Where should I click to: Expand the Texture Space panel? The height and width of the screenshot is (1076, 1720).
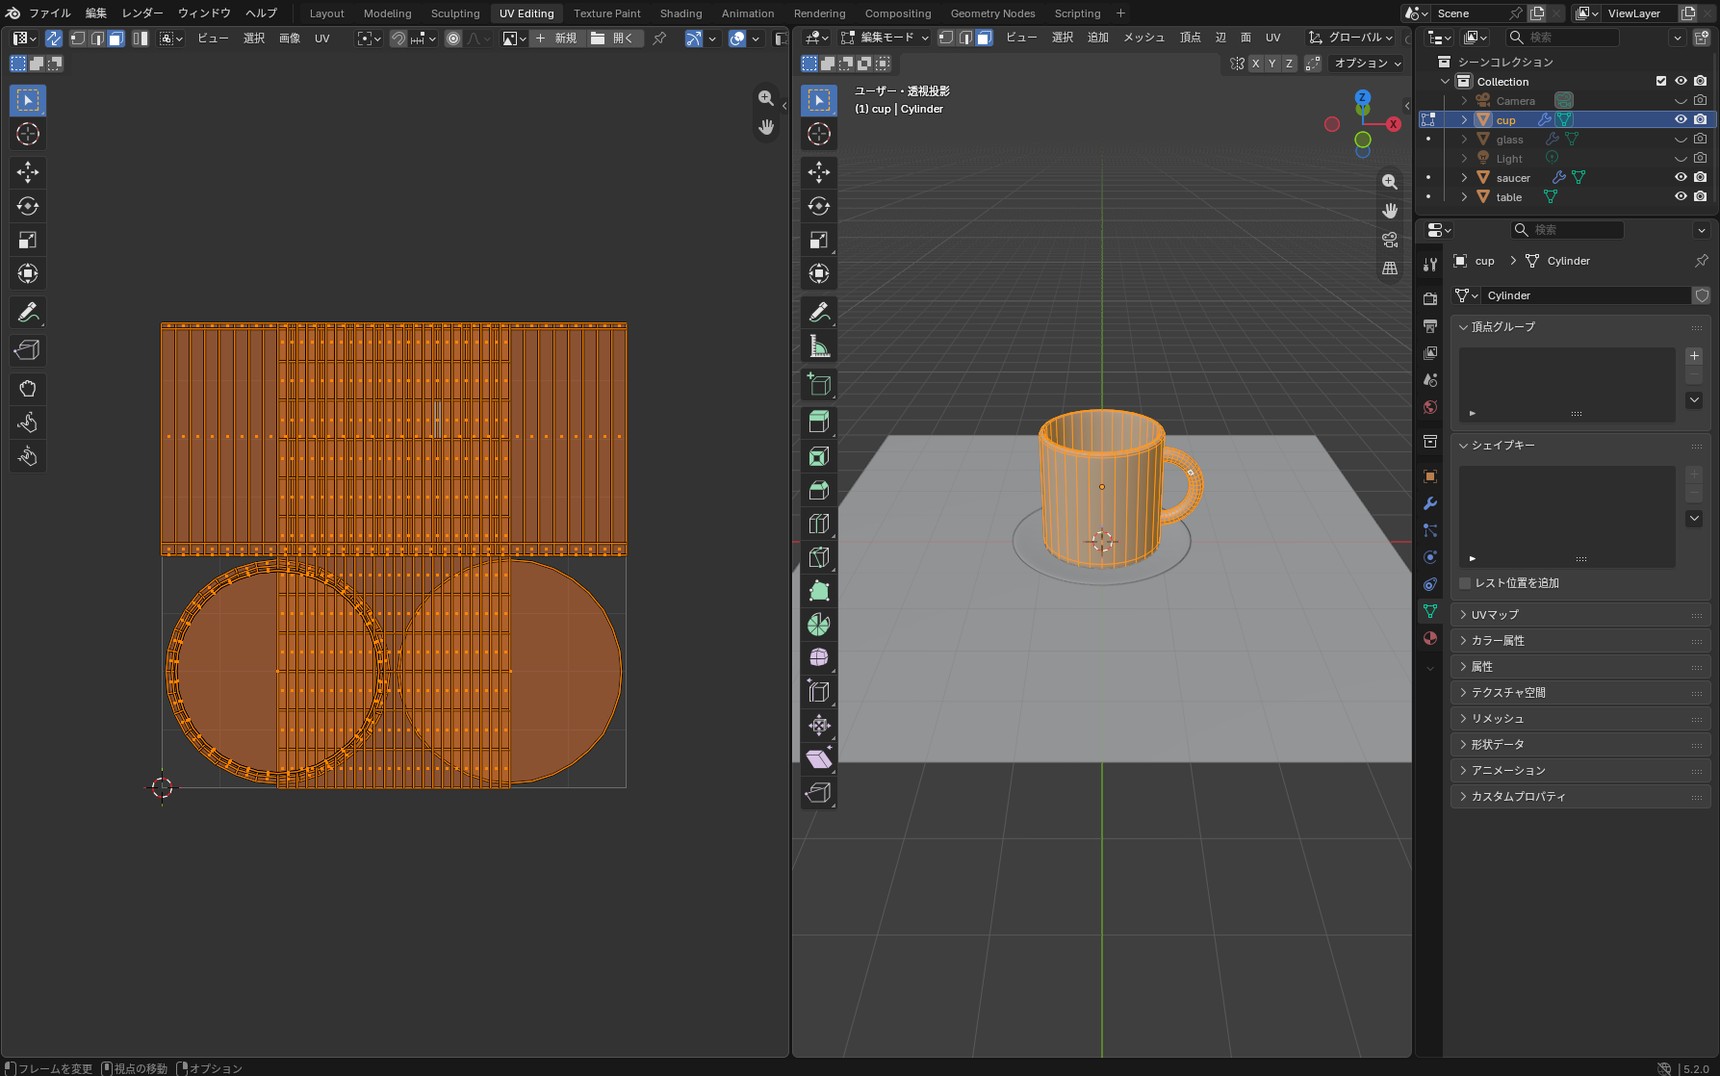point(1581,692)
